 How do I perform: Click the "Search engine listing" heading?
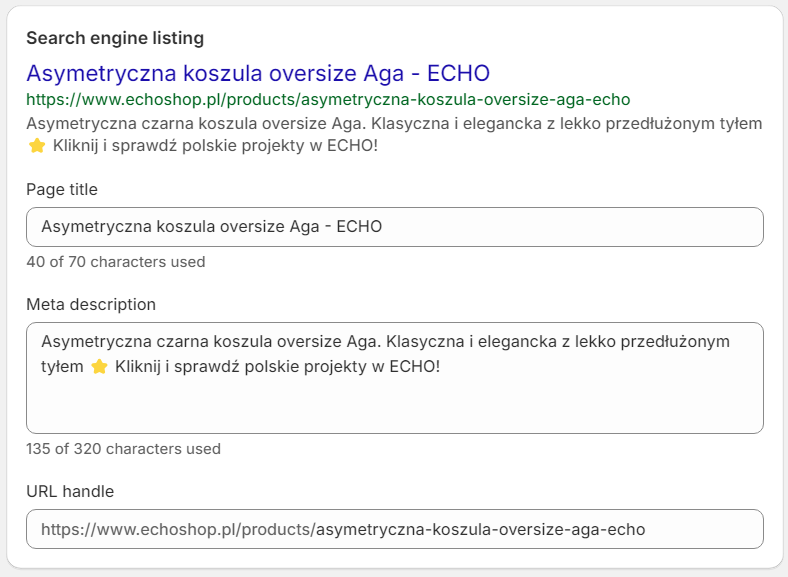(115, 38)
